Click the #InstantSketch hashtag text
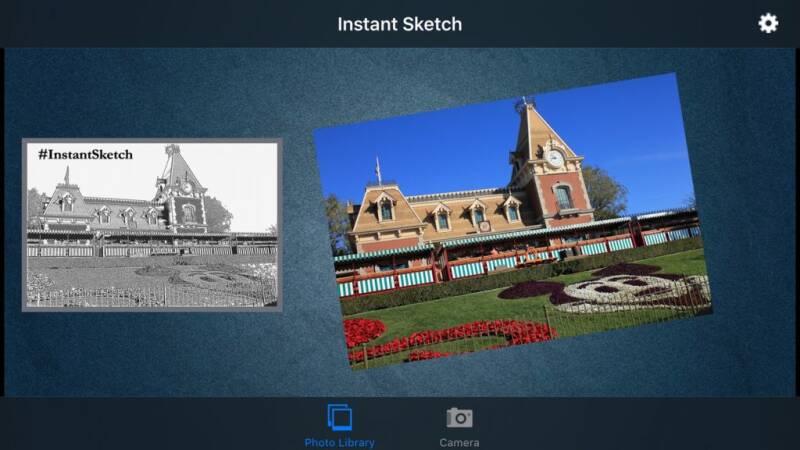Viewport: 800px width, 450px height. [85, 154]
